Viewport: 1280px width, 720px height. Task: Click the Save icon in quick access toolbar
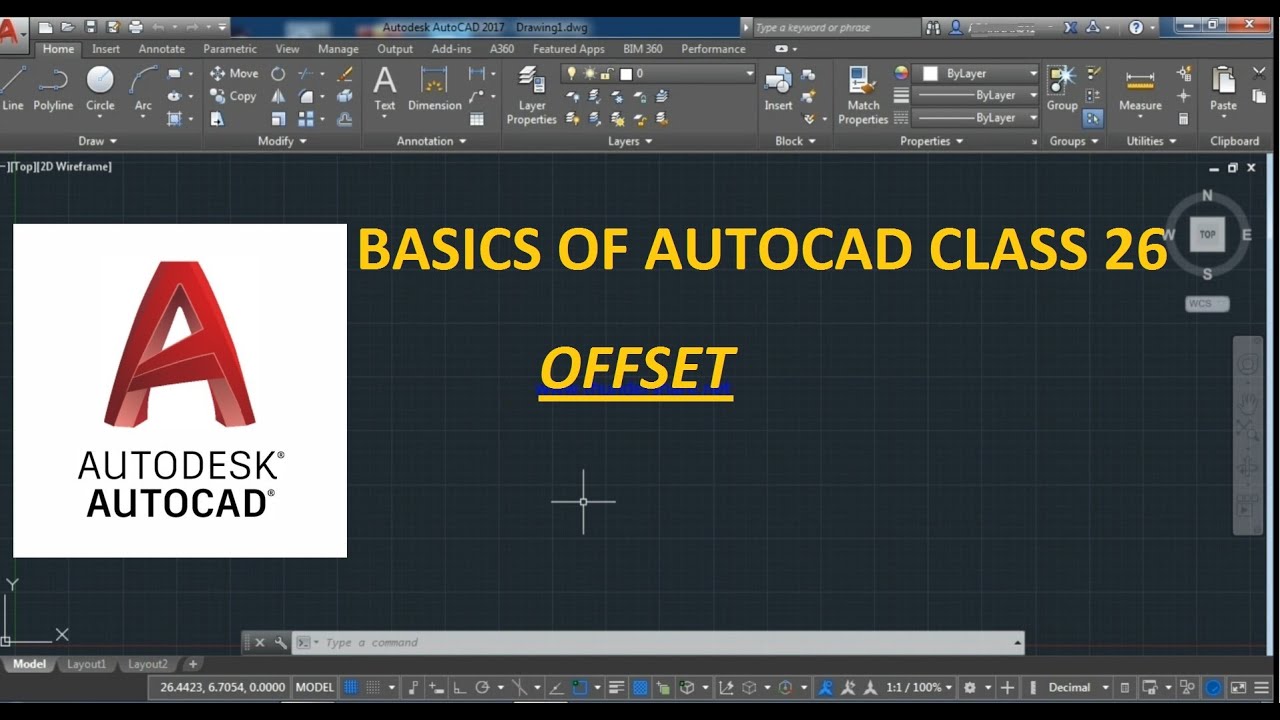pyautogui.click(x=90, y=27)
